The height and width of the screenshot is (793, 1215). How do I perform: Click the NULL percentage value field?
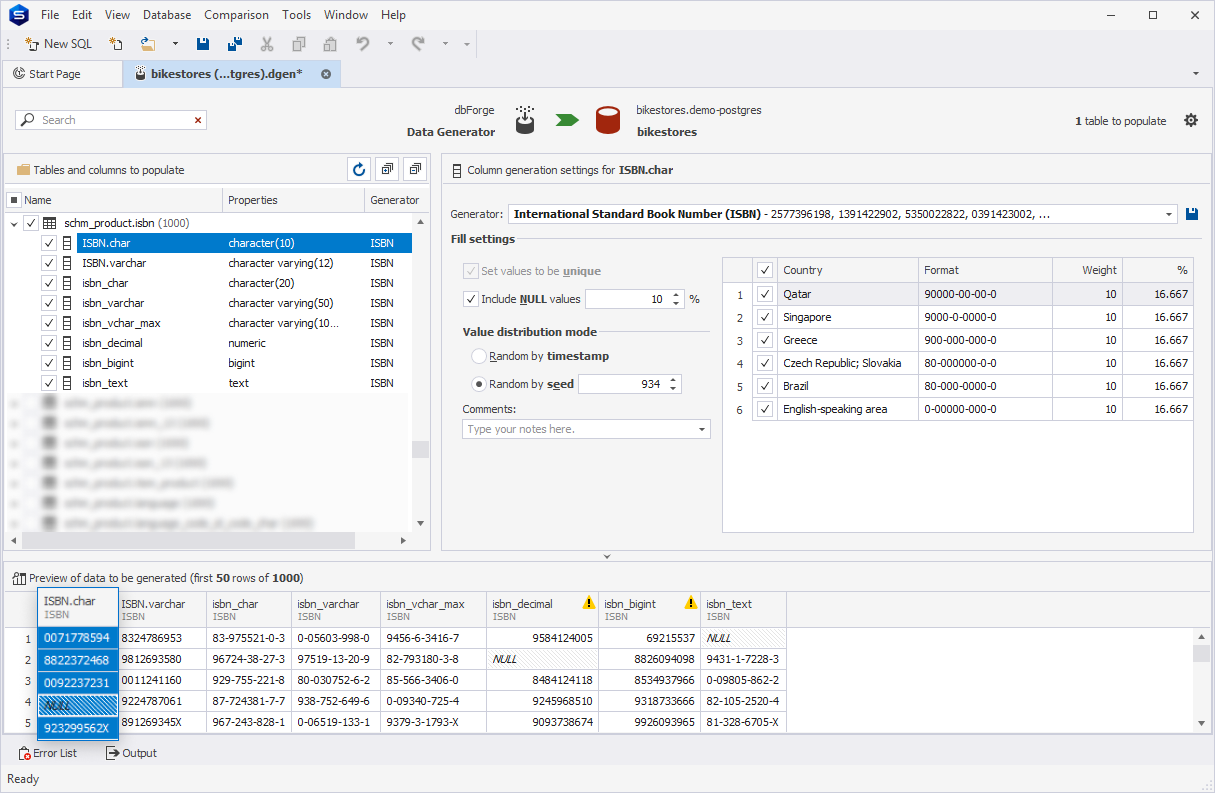point(627,299)
